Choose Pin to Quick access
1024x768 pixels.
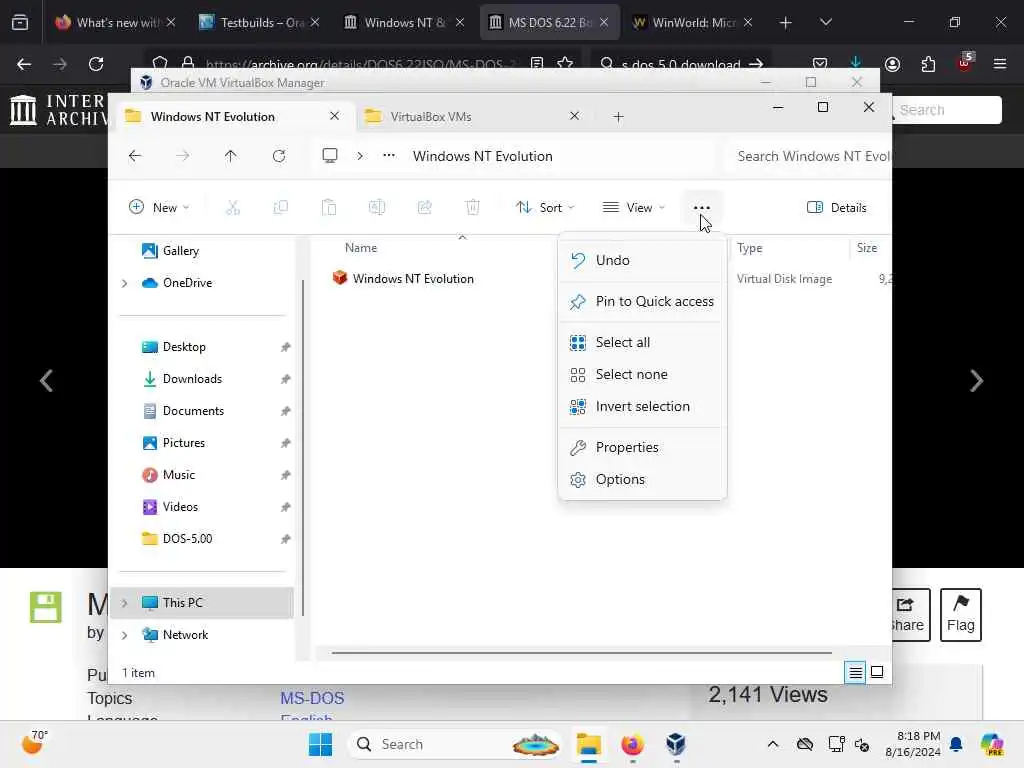coord(643,302)
